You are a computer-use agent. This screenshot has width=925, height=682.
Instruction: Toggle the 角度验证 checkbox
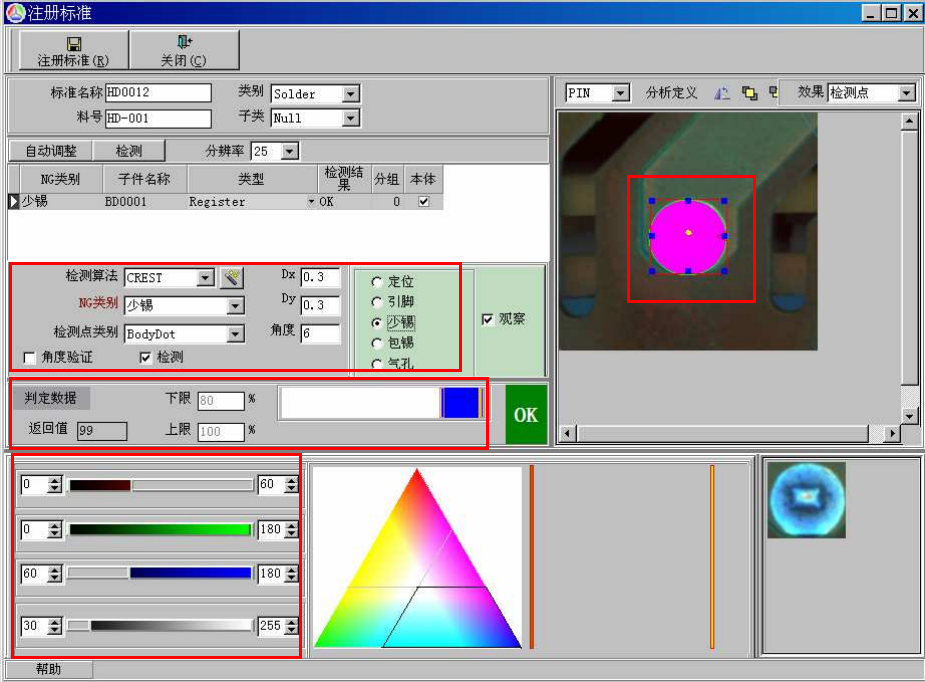(x=28, y=358)
